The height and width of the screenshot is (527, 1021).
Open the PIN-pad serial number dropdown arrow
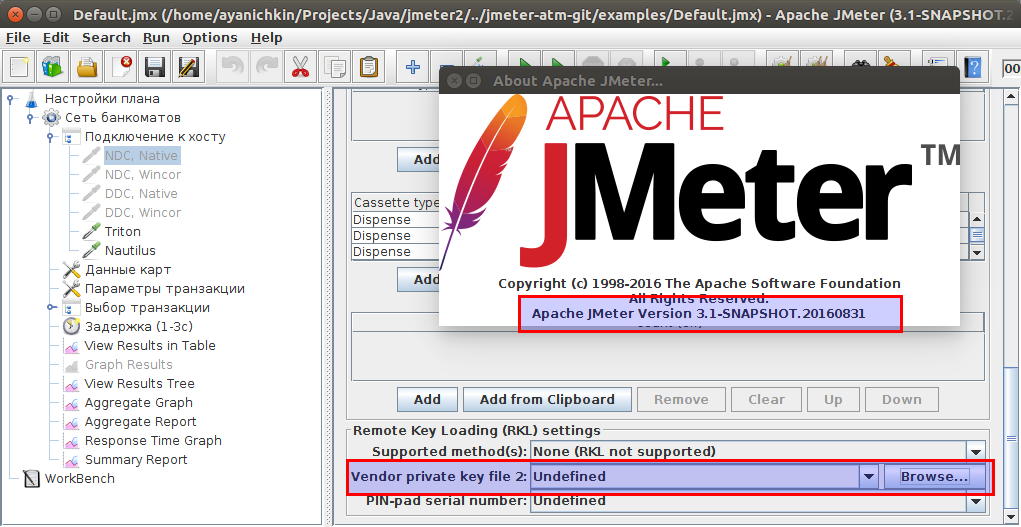[x=975, y=501]
